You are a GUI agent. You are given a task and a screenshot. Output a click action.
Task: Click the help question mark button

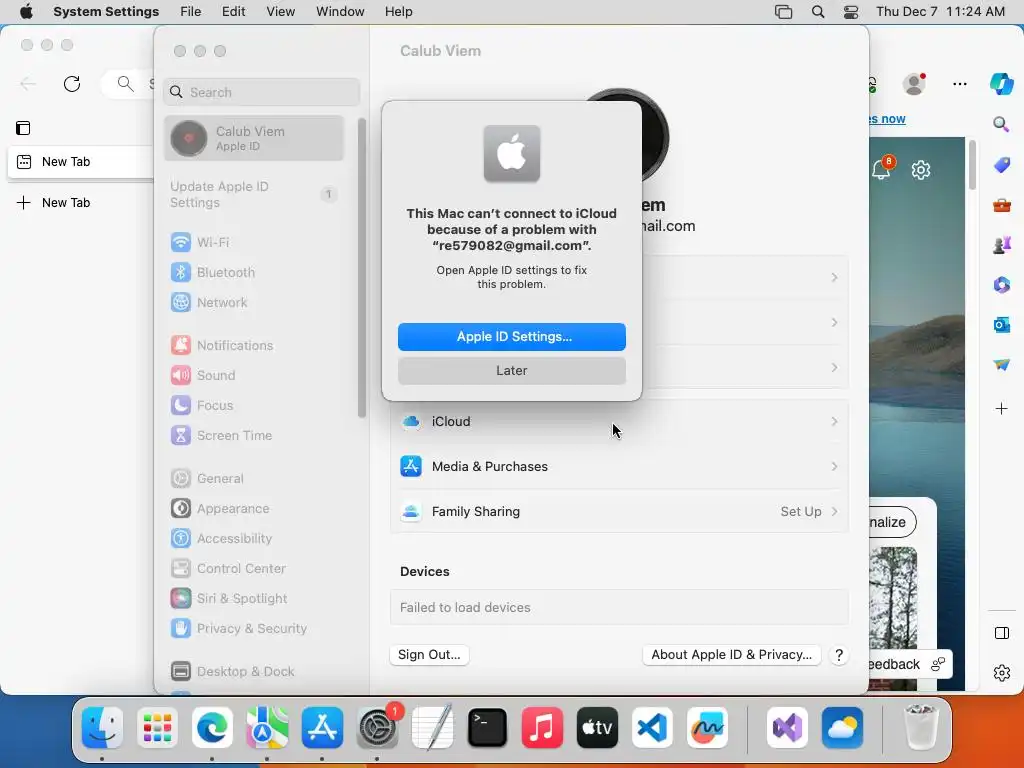(839, 655)
